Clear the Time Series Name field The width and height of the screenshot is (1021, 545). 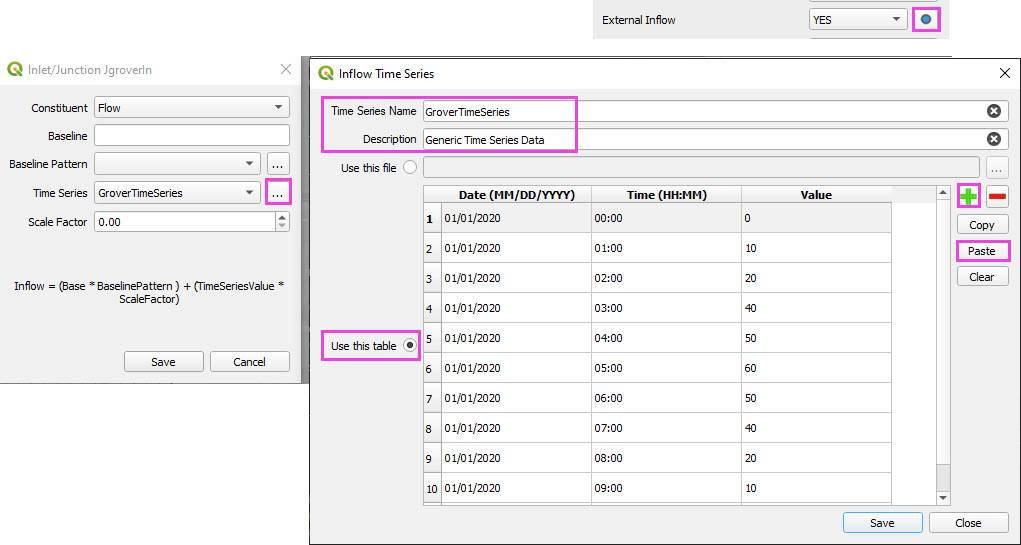click(993, 112)
